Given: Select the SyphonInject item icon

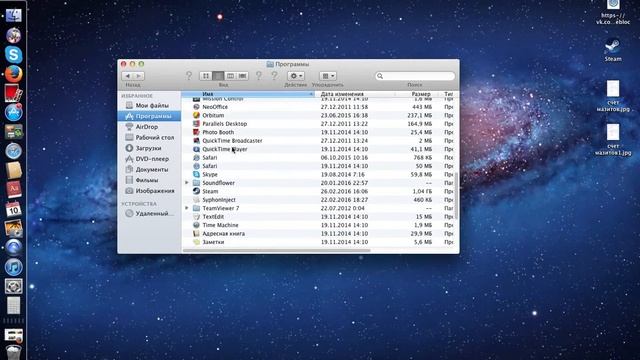Looking at the screenshot, I should coord(196,200).
